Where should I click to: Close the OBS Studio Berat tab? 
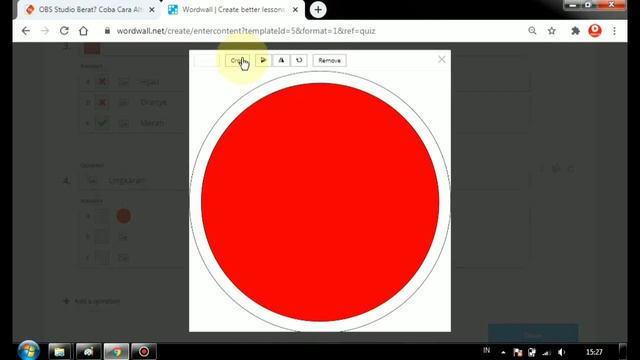tap(152, 9)
